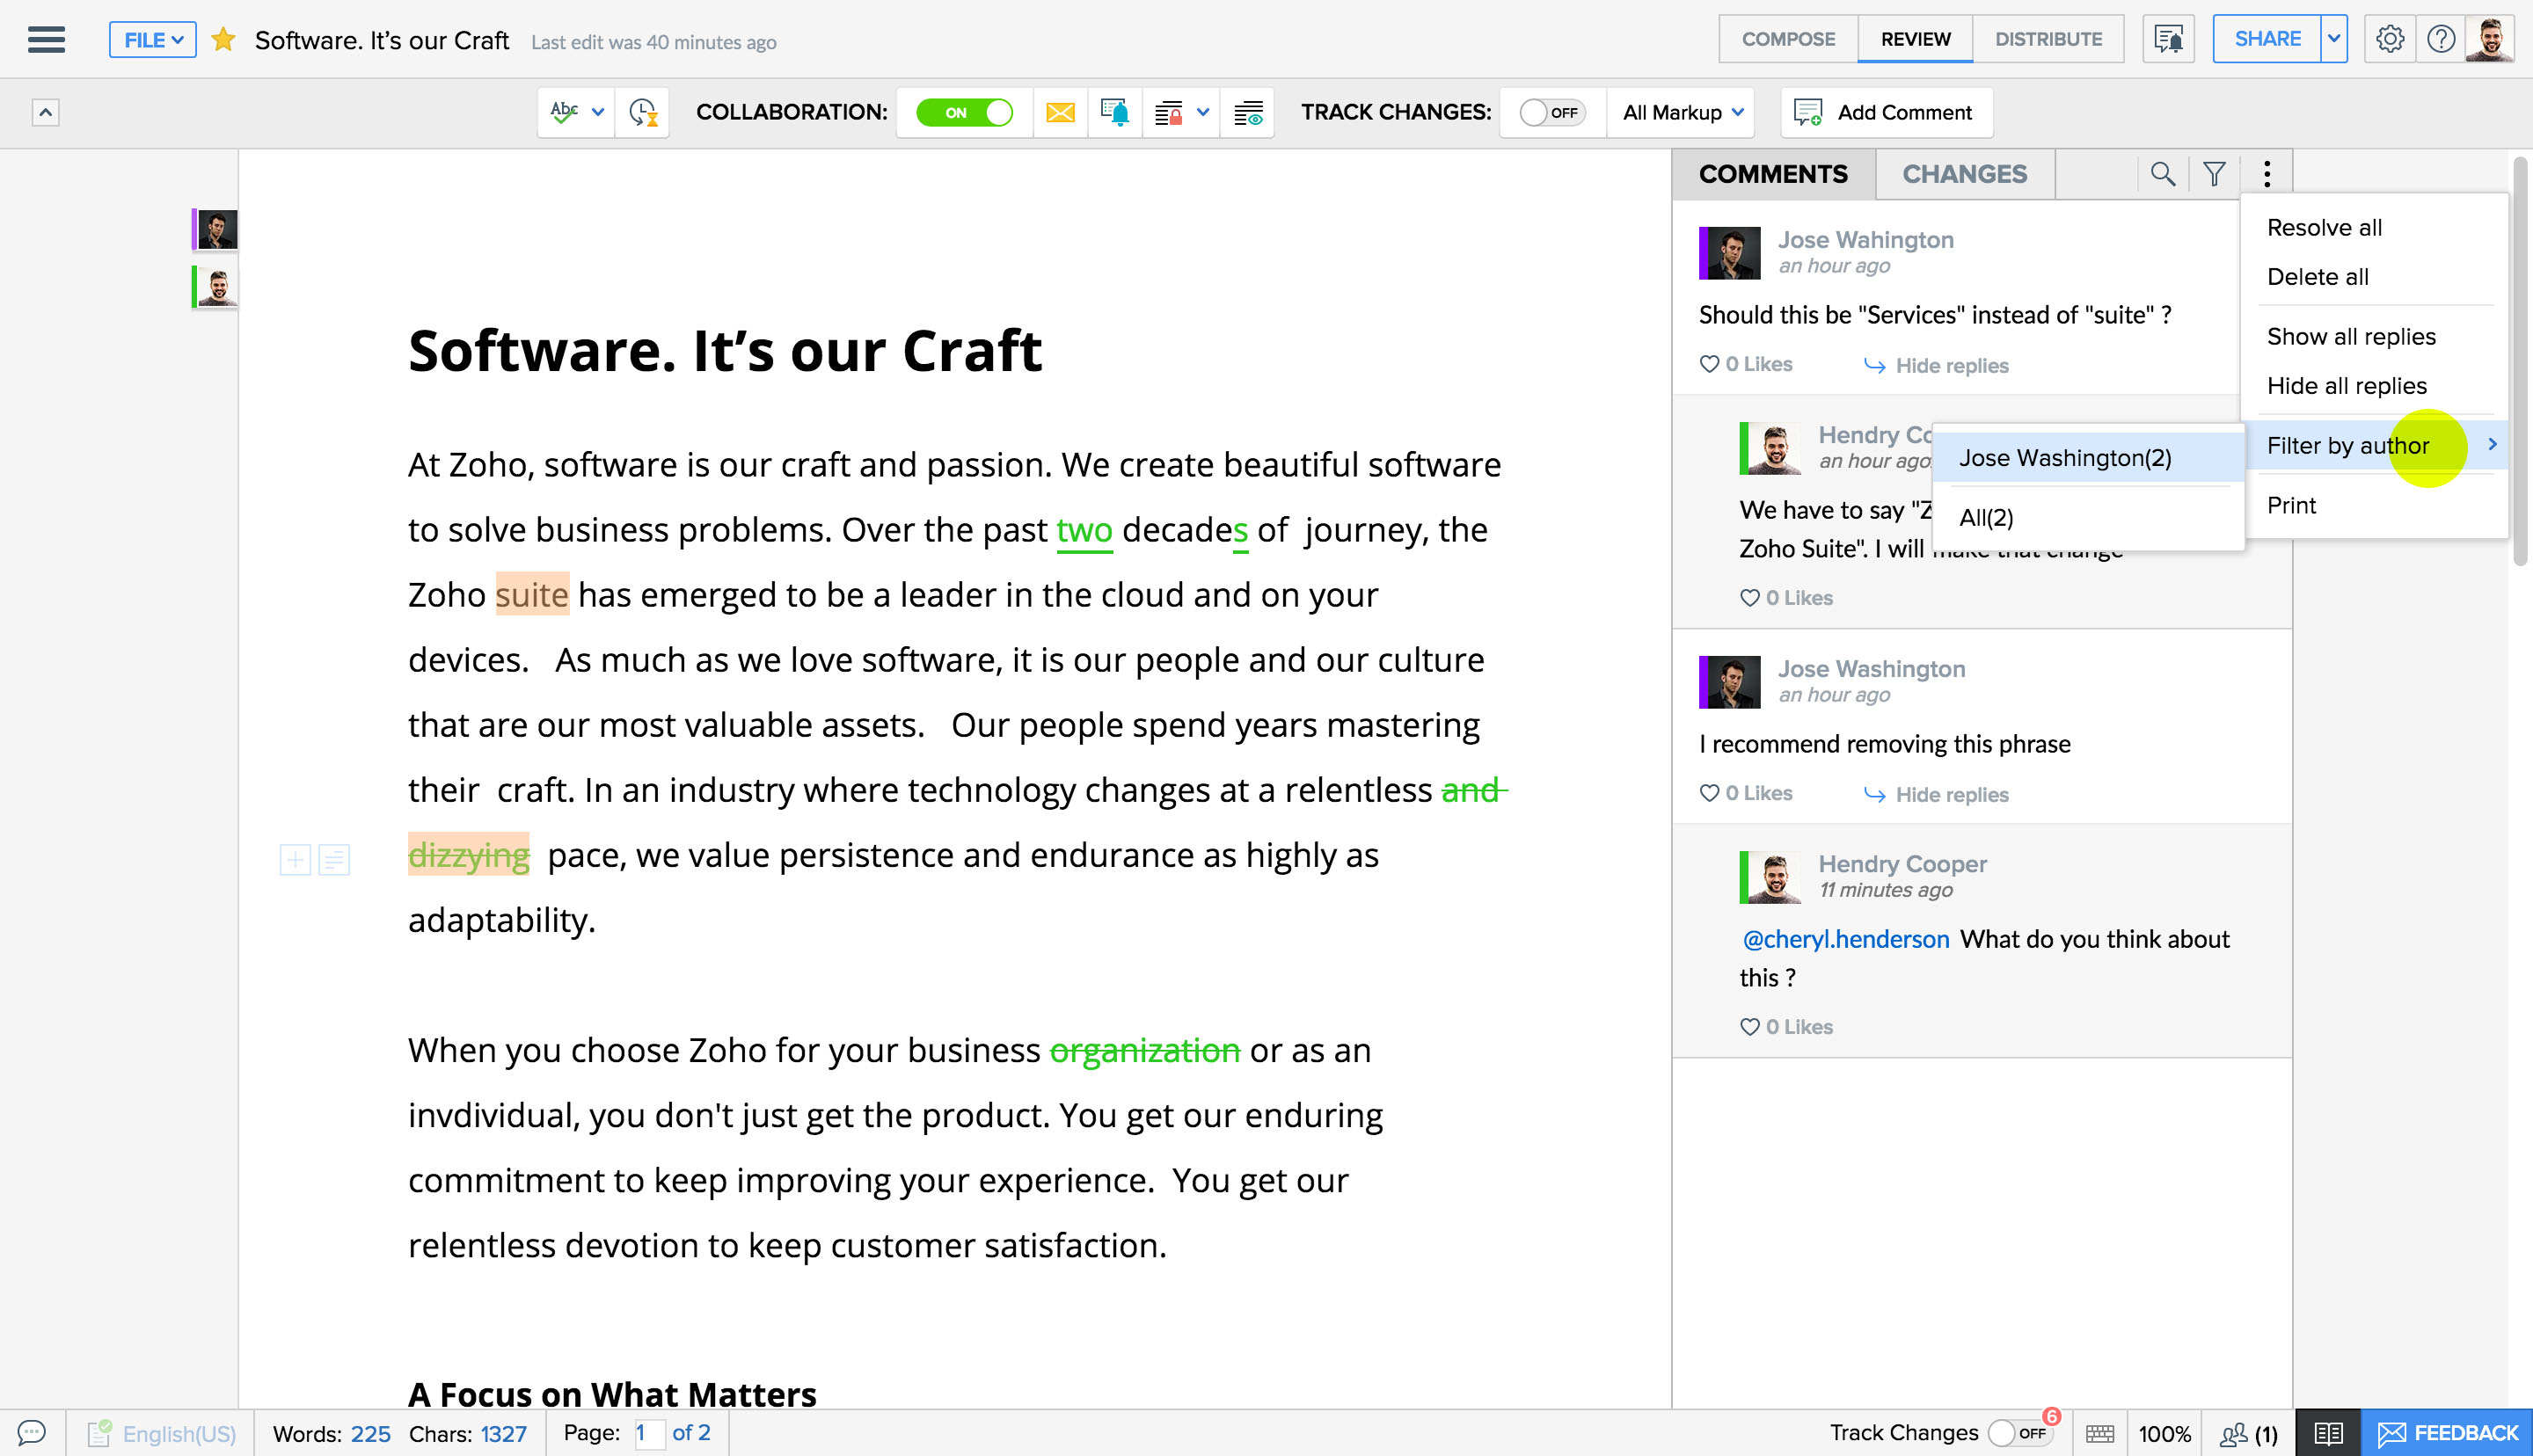Expand the FILE menu dropdown

[153, 39]
